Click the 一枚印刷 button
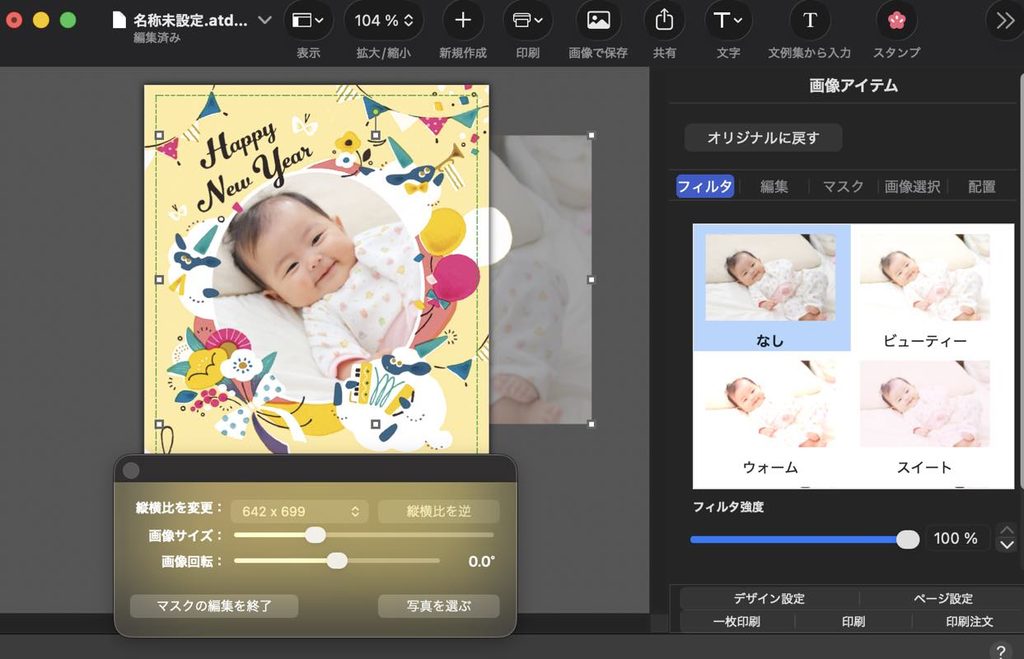 tap(737, 621)
